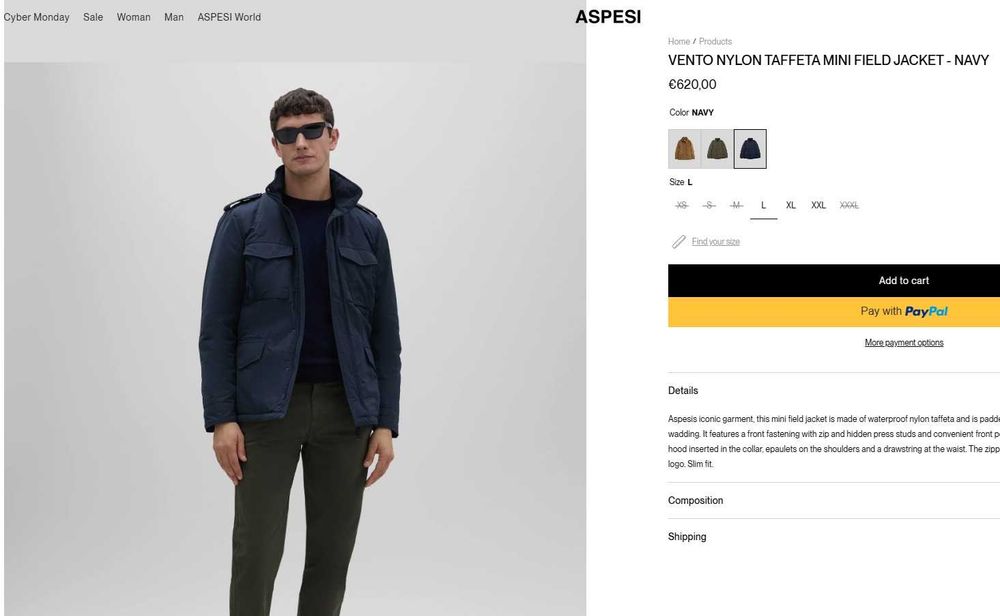The image size is (1000, 616).
Task: Expand the Shipping section
Action: [687, 537]
